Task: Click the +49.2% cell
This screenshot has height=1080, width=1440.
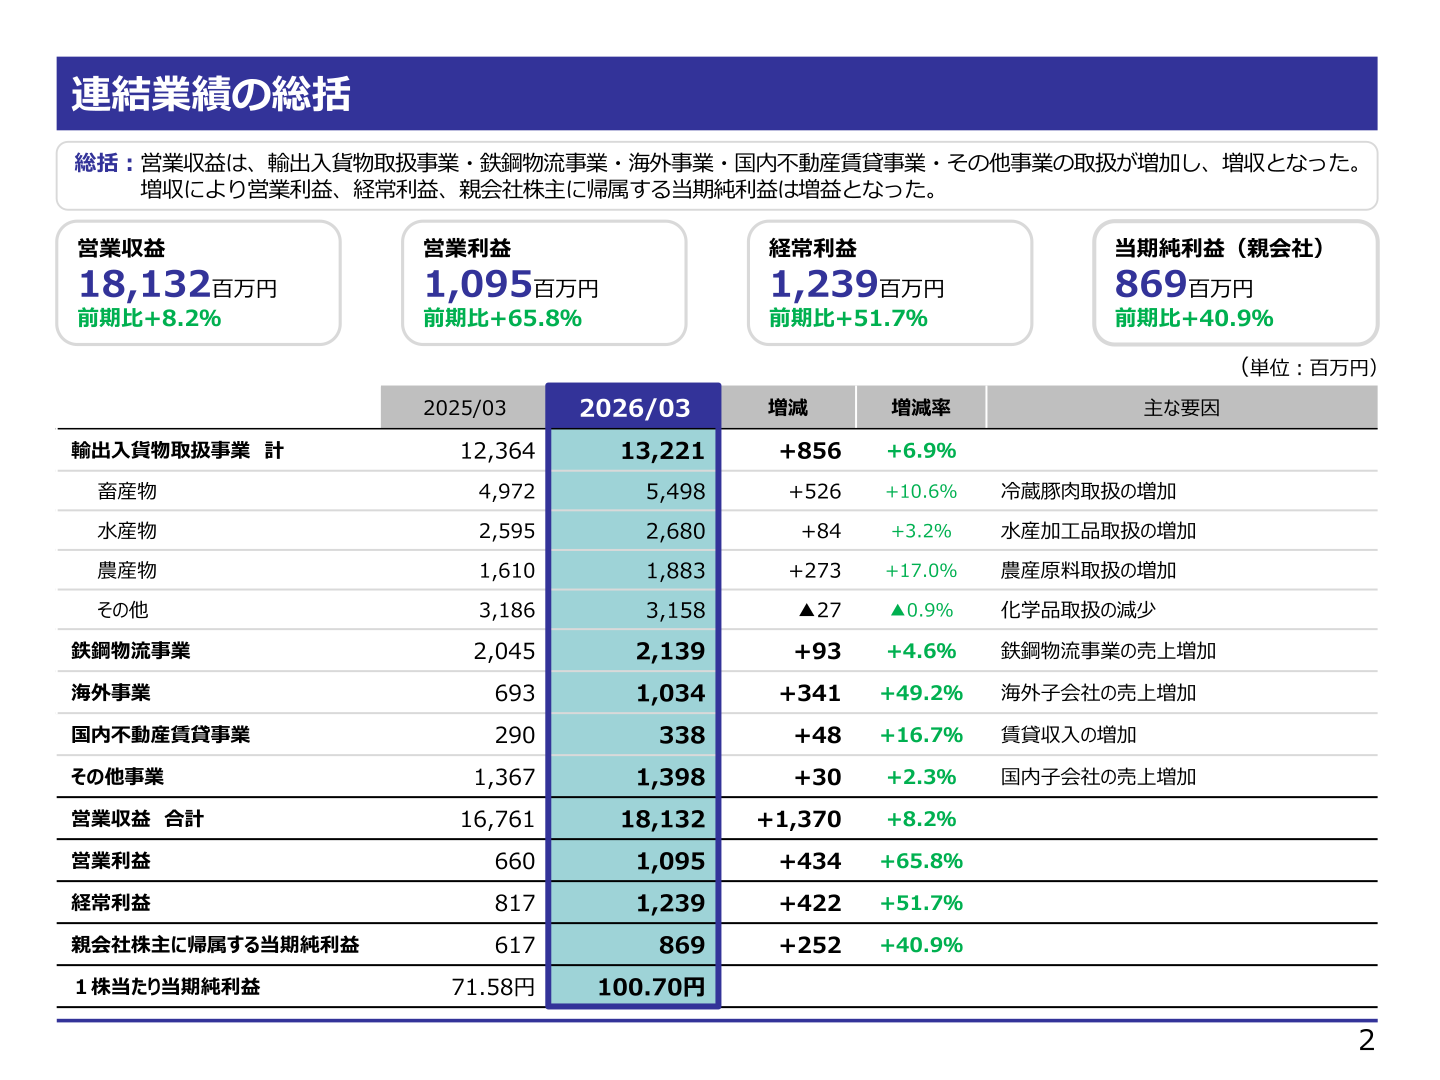Action: tap(921, 693)
